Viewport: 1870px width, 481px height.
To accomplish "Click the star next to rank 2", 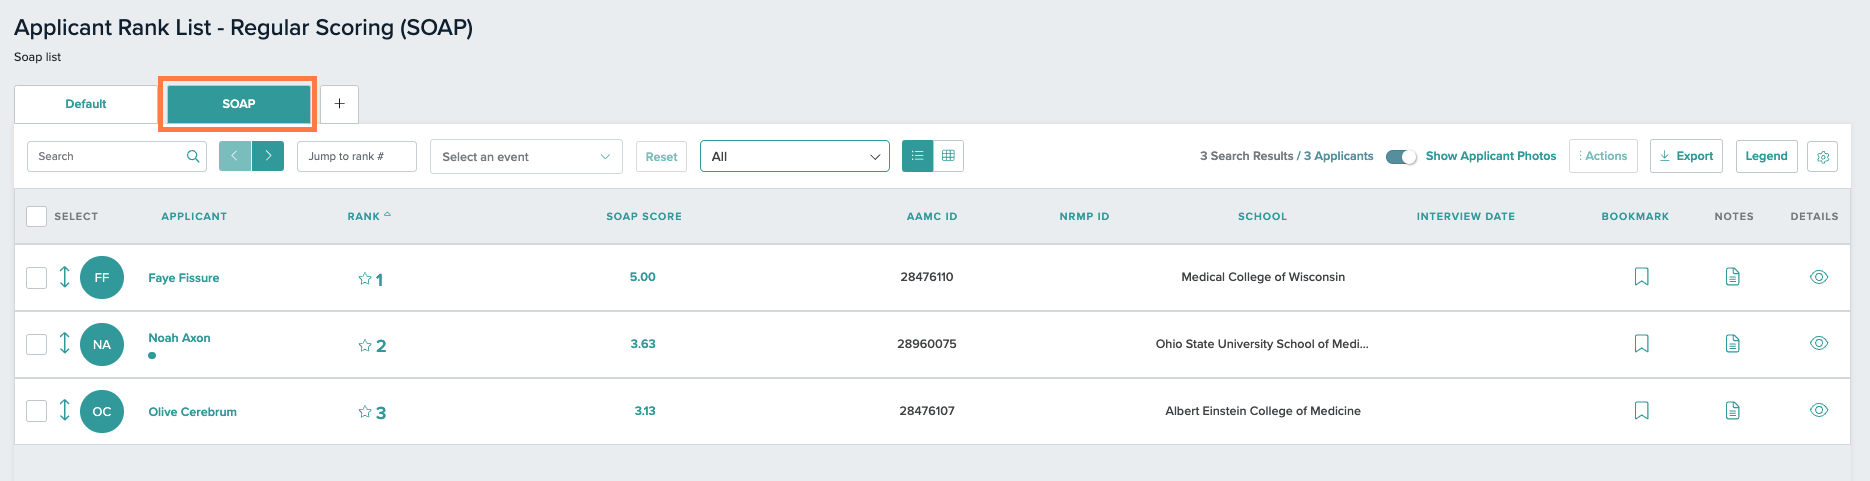I will [365, 345].
